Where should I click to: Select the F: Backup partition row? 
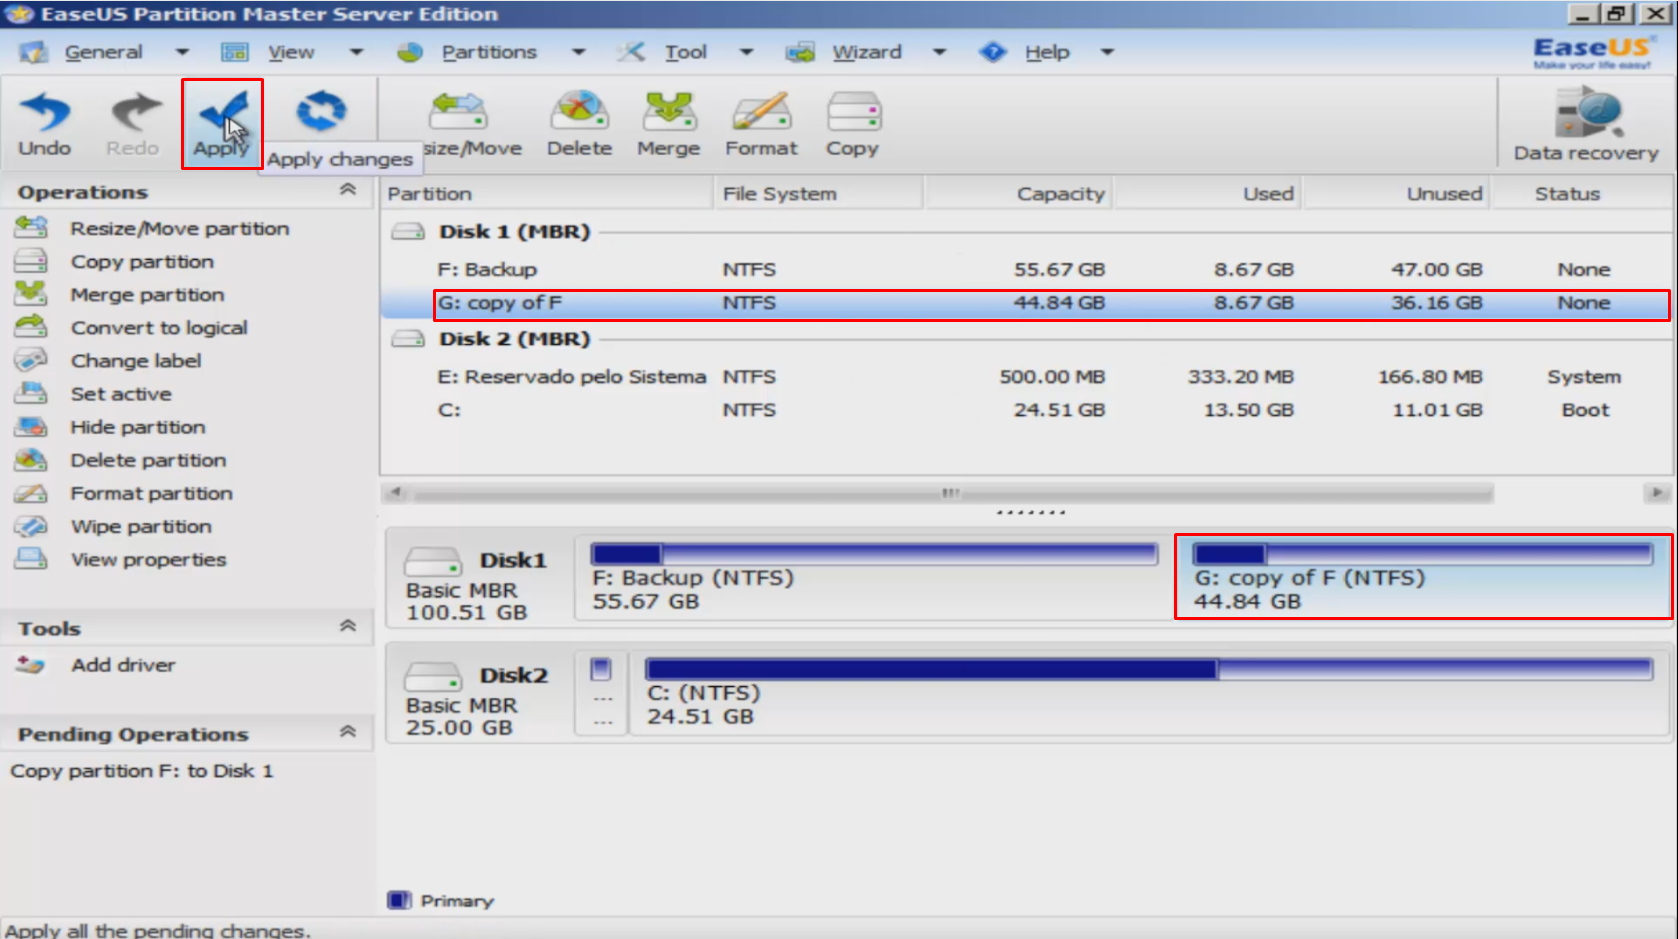click(1025, 269)
